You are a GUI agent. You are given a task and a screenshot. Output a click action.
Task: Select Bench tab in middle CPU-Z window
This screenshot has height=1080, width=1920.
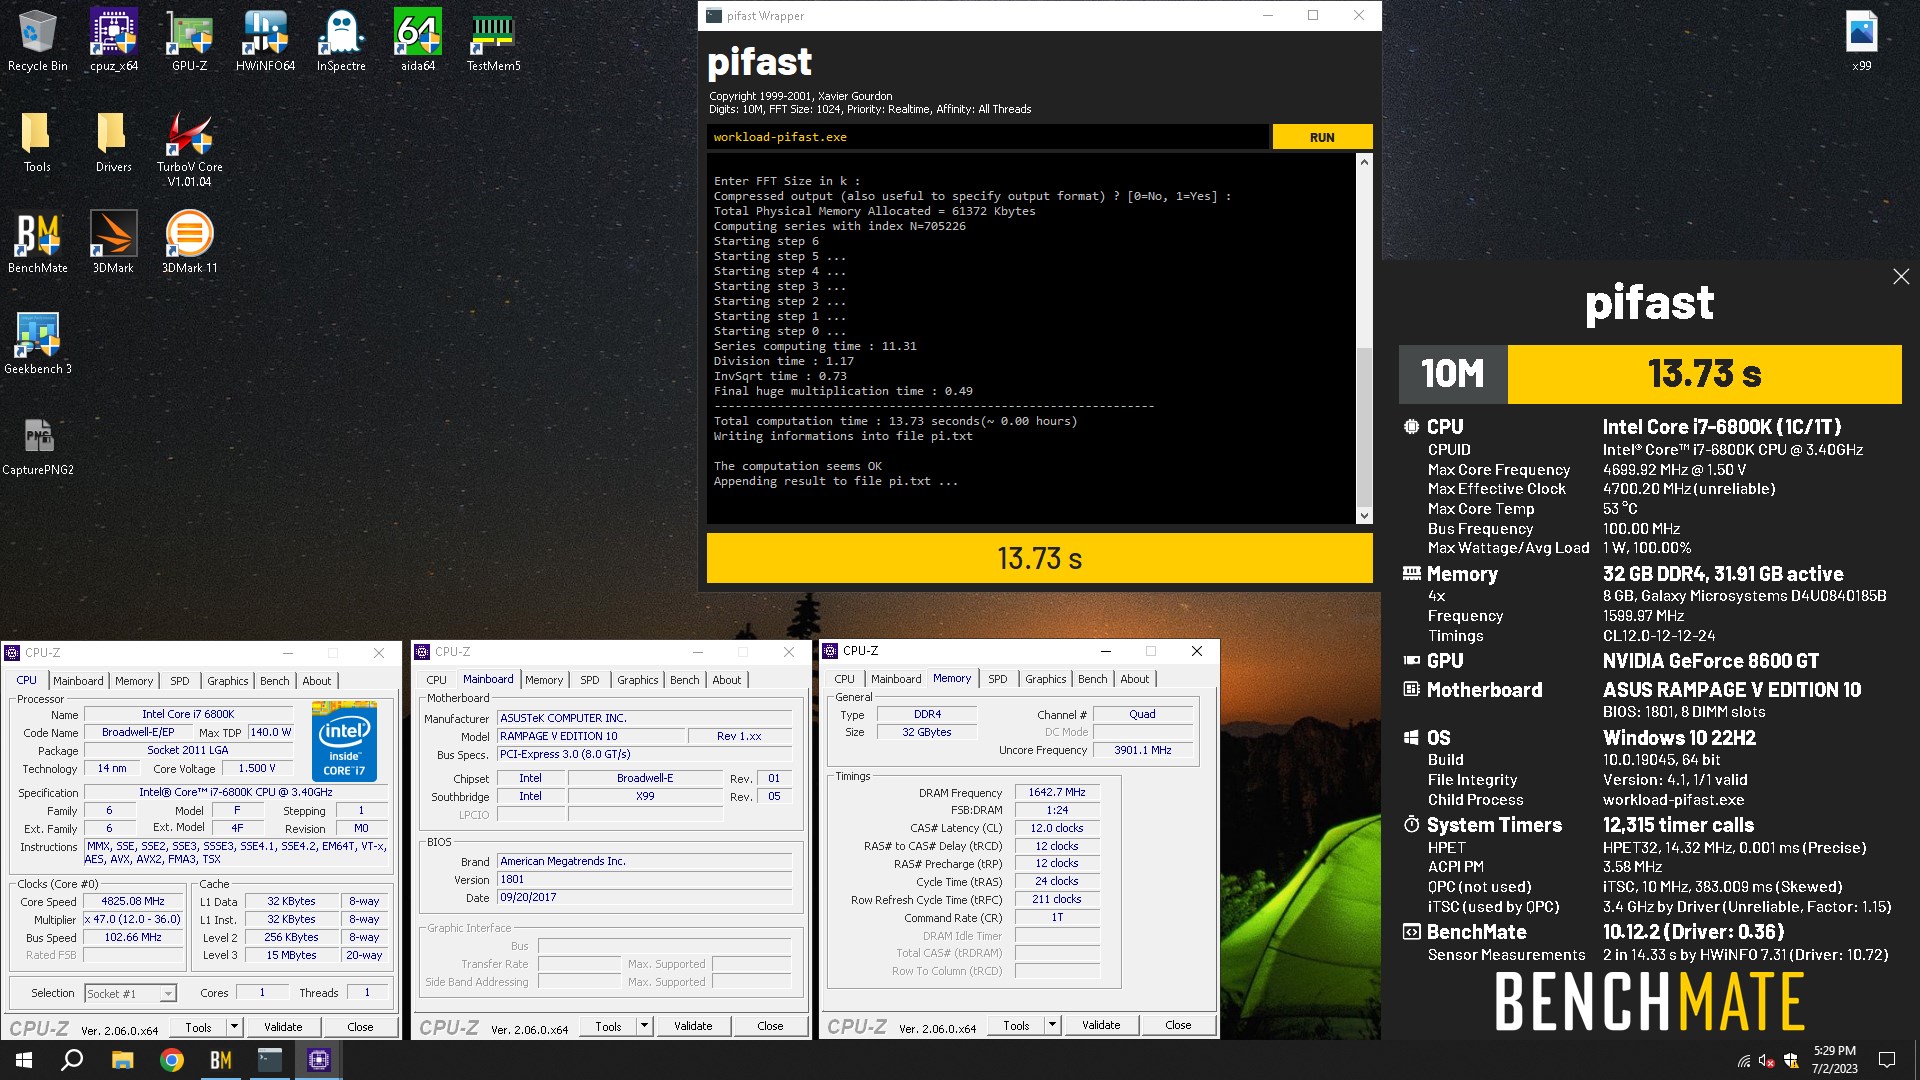(x=685, y=680)
